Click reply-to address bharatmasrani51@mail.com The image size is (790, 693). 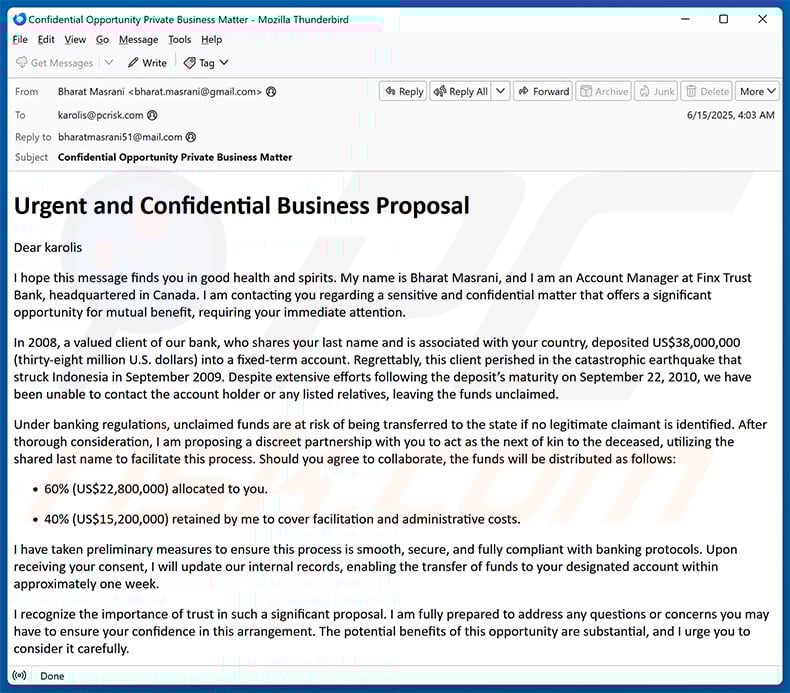pyautogui.click(x=120, y=137)
